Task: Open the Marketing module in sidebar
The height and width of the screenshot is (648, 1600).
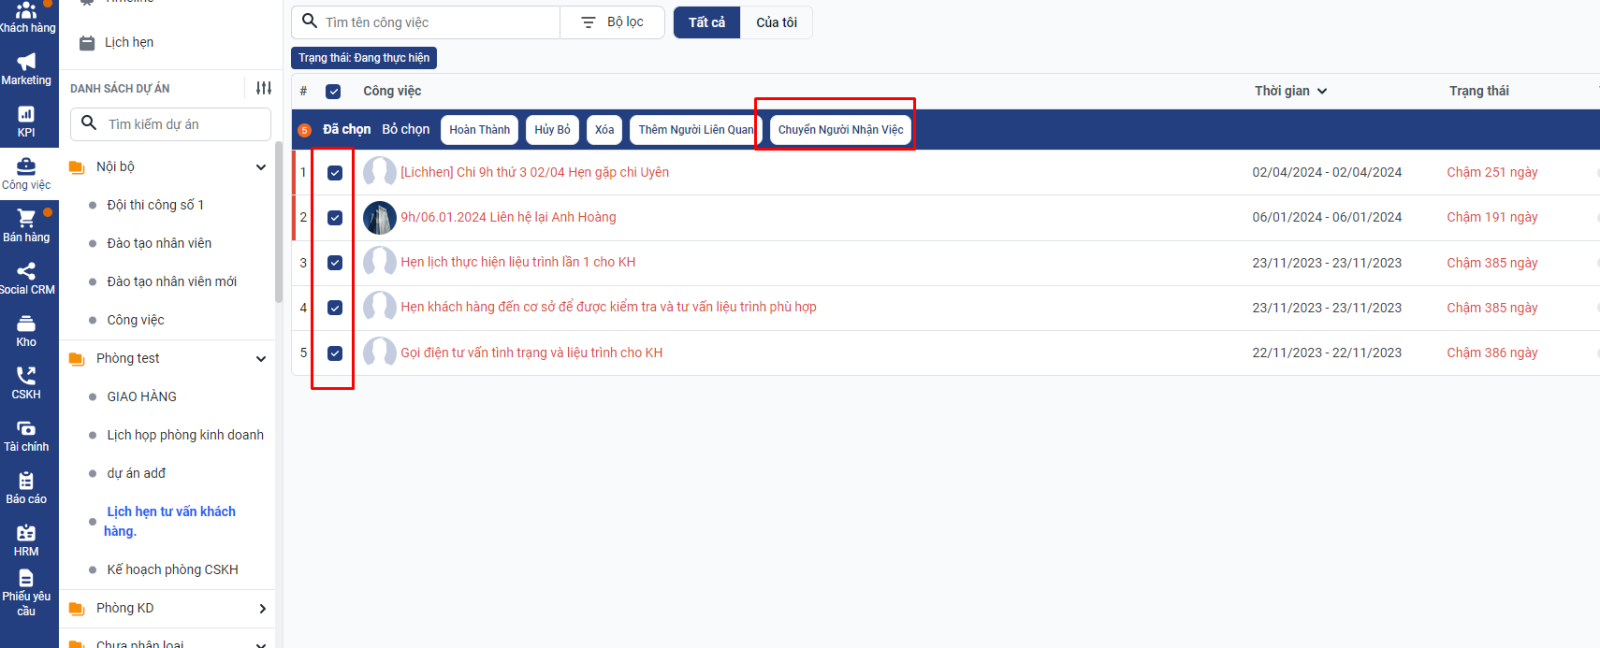Action: 27,68
